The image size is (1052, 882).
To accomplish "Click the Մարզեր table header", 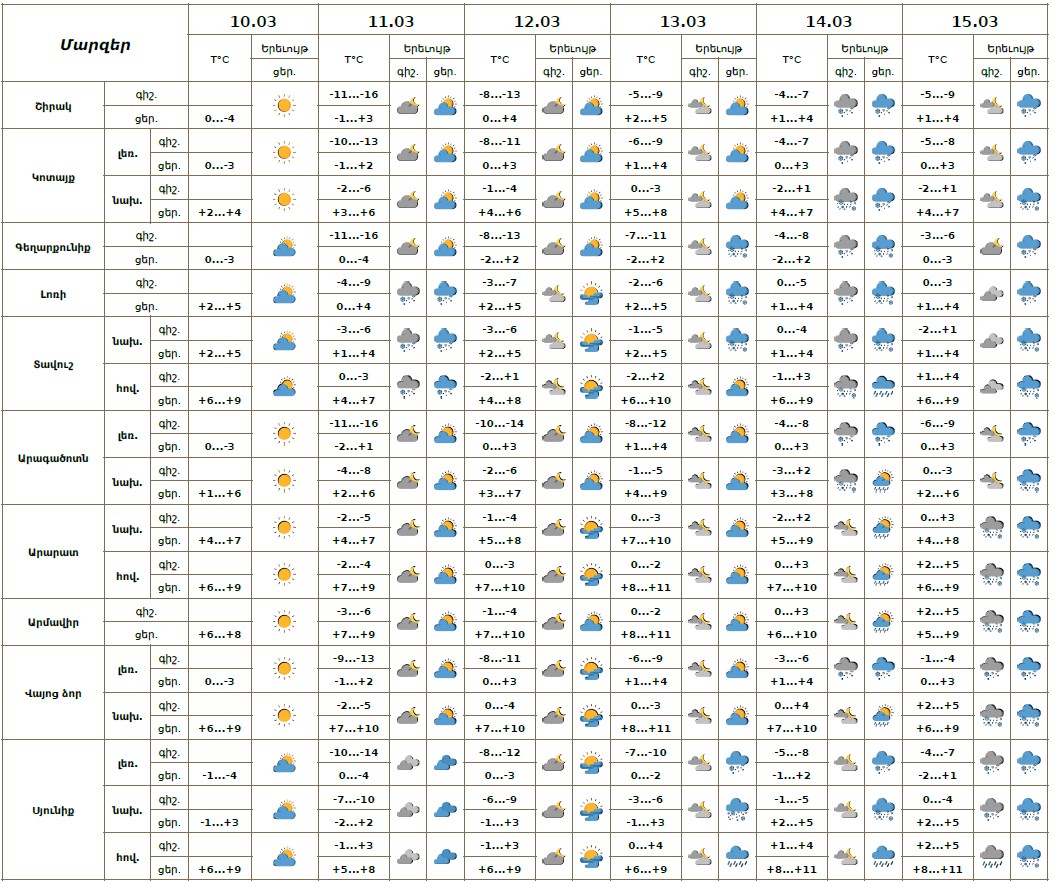I will tap(95, 44).
